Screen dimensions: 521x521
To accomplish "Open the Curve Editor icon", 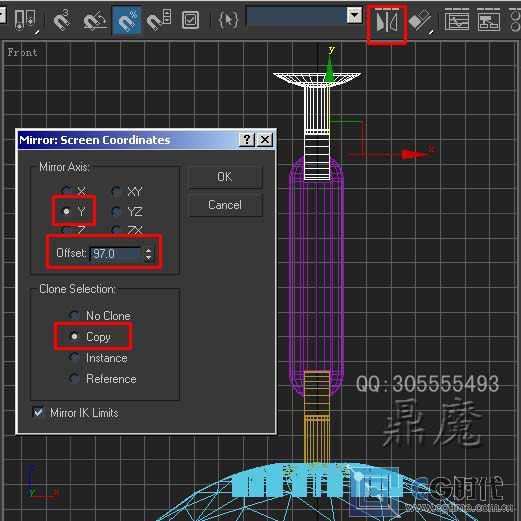I will click(458, 21).
